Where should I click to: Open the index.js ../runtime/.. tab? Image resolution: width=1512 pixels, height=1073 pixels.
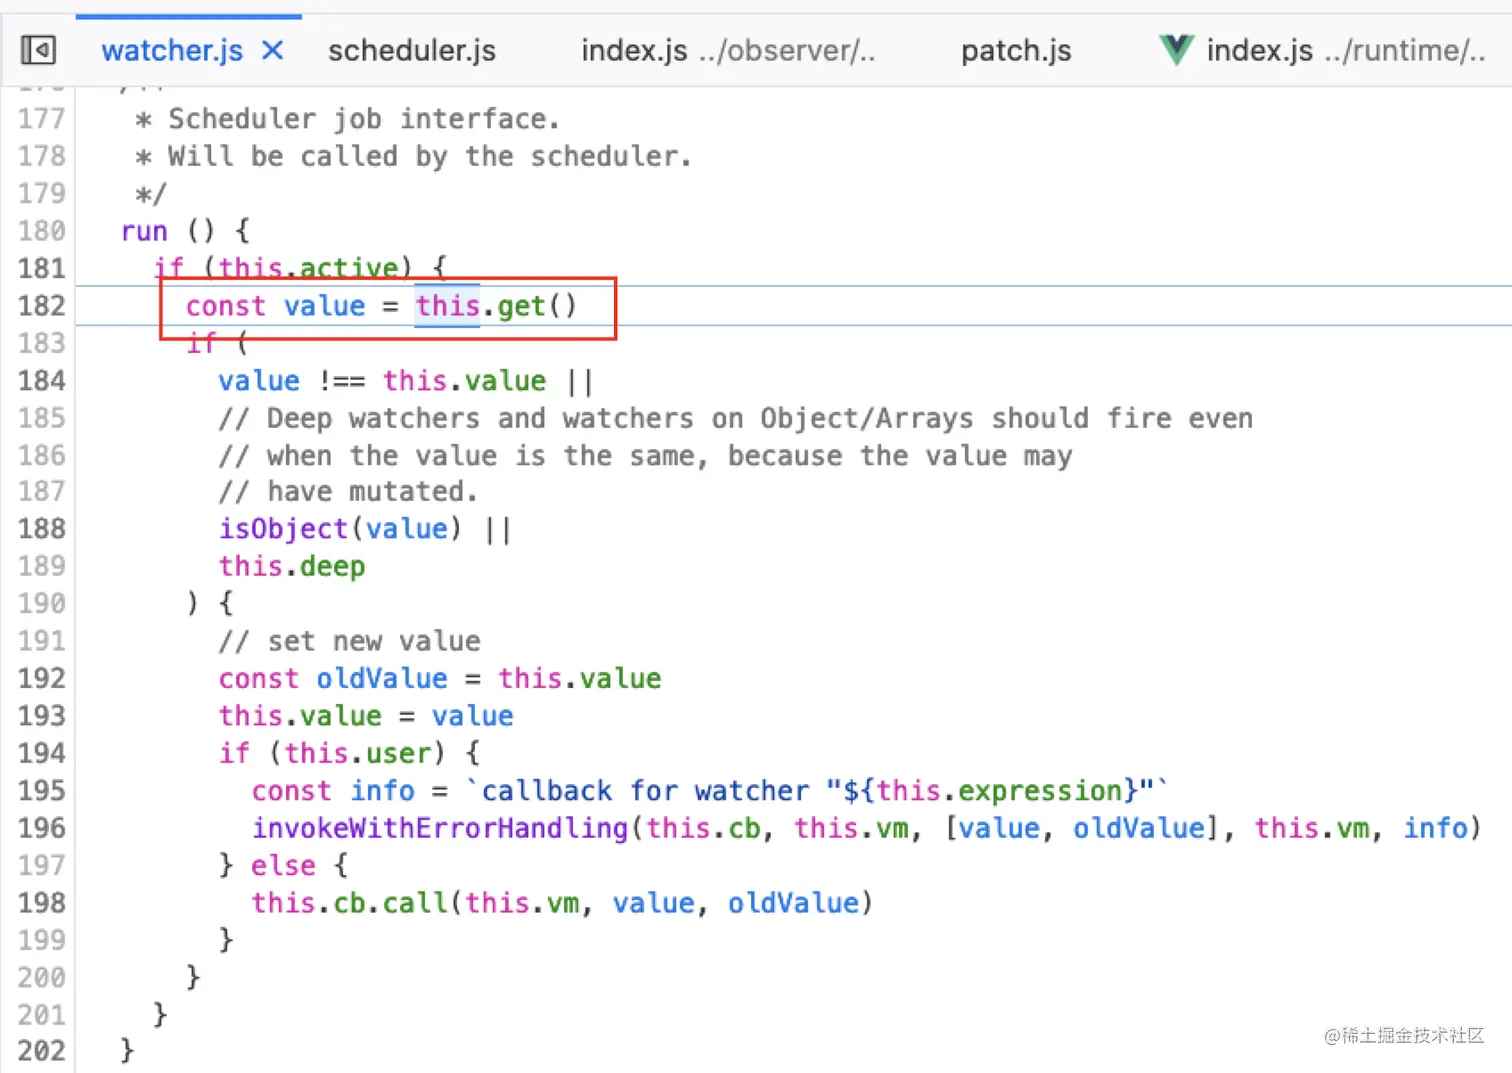pyautogui.click(x=1346, y=50)
